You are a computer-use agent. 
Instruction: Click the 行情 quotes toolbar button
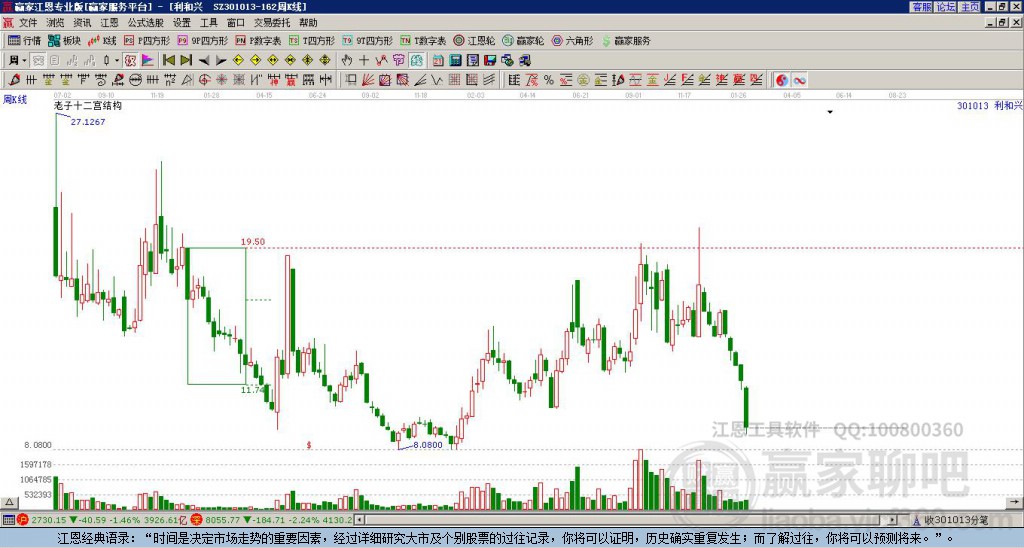click(x=24, y=40)
